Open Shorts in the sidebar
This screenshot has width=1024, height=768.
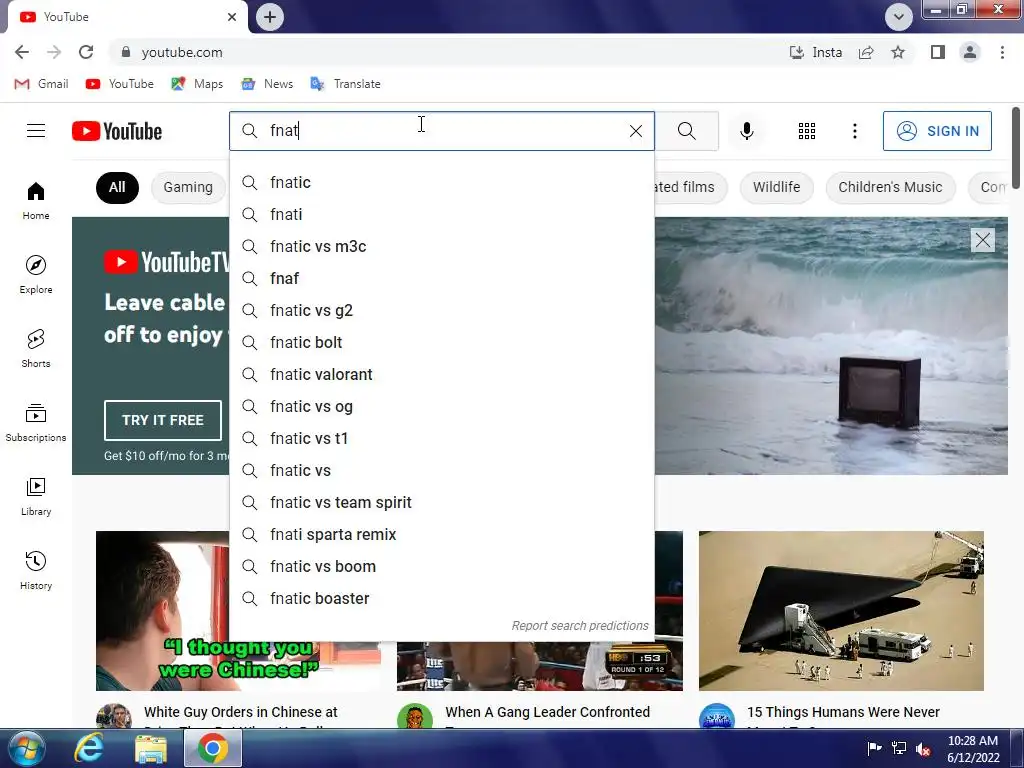pyautogui.click(x=36, y=348)
